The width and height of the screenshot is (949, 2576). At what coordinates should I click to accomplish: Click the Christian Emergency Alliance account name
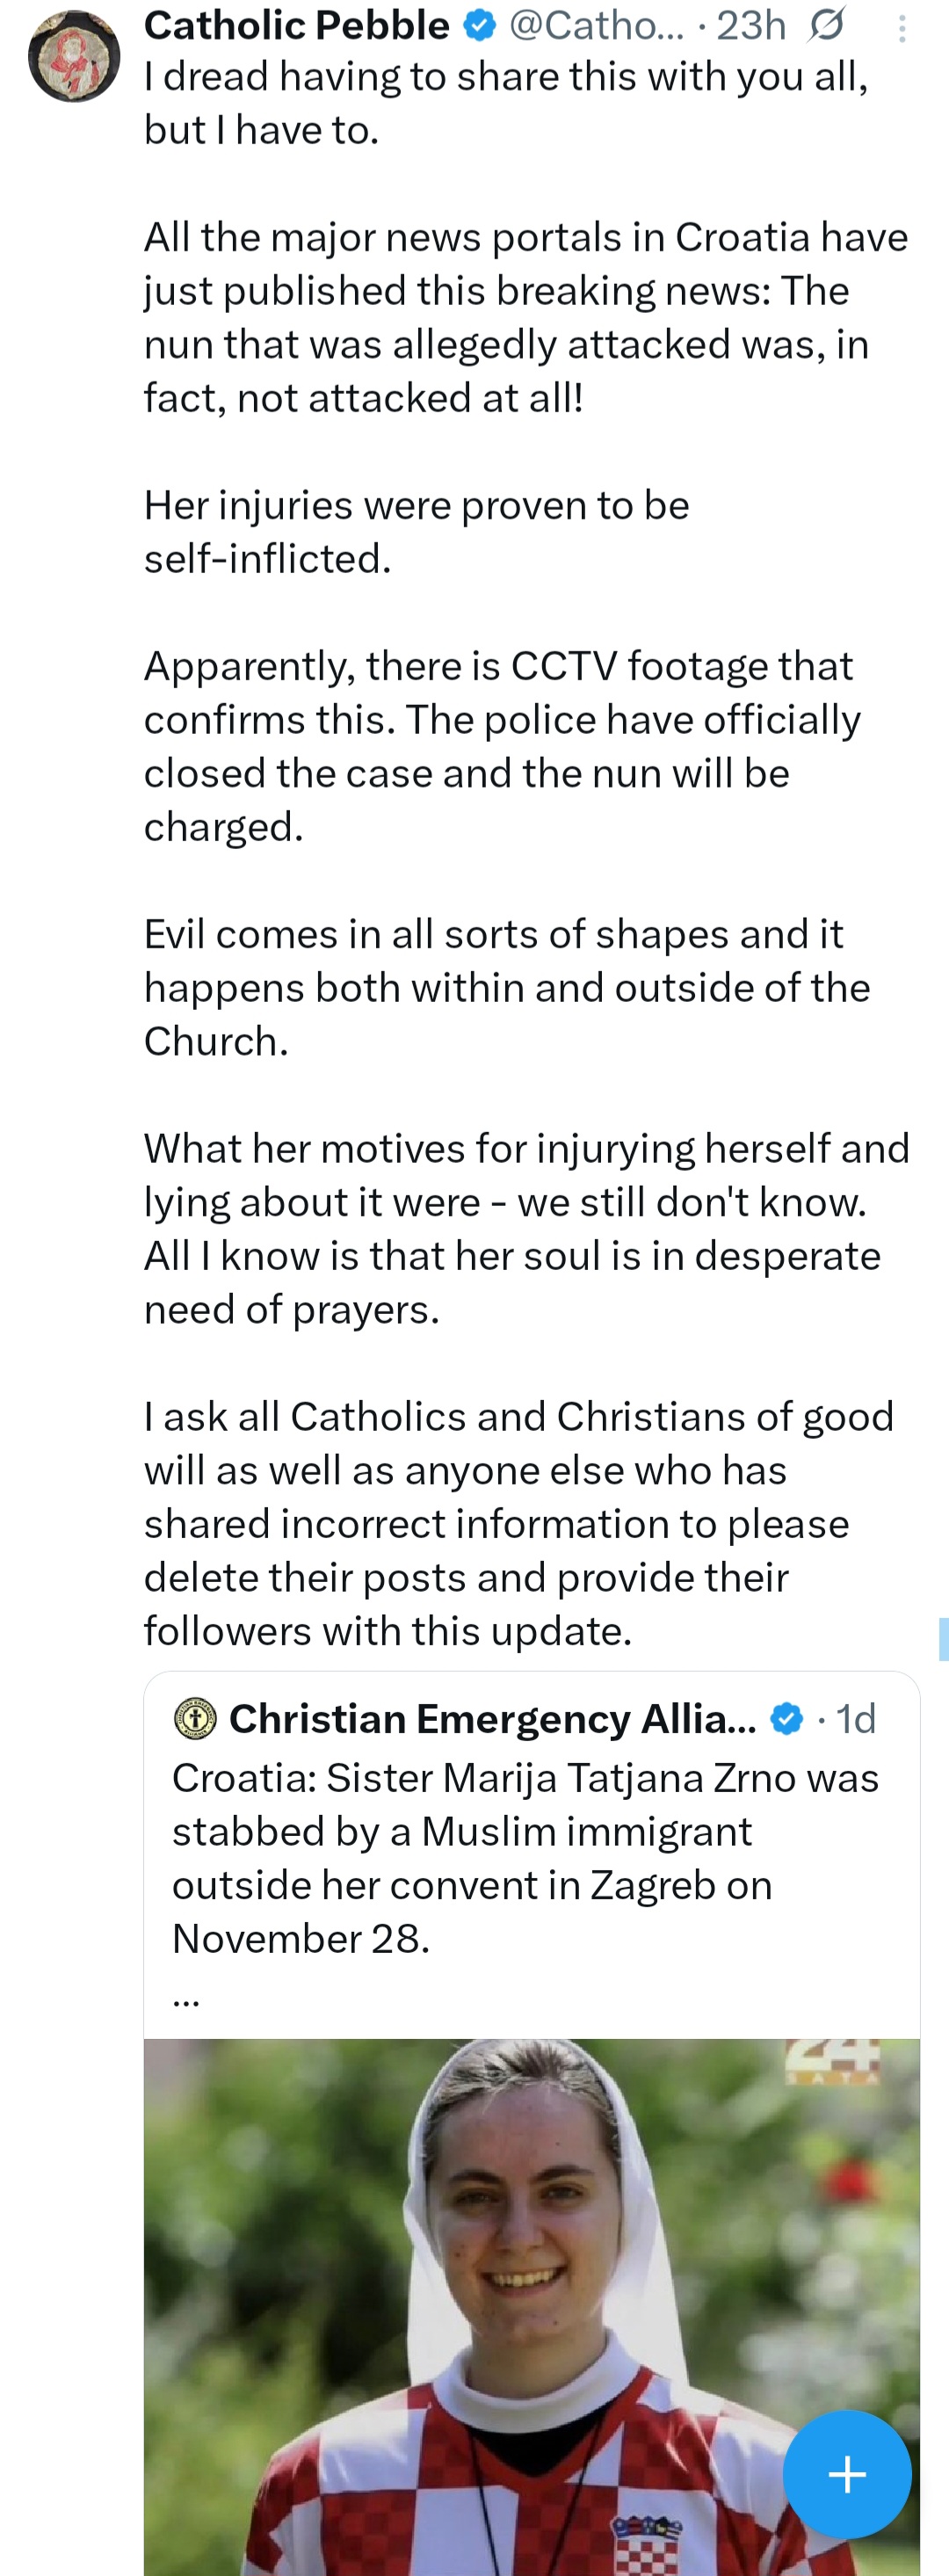coord(490,1719)
